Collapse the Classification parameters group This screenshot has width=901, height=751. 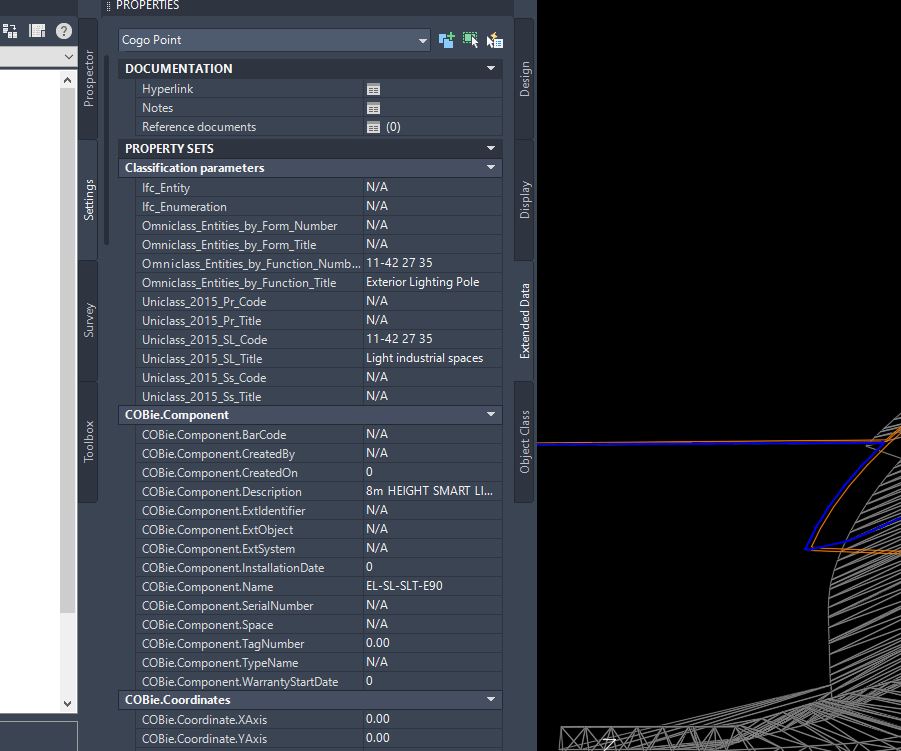[x=491, y=167]
